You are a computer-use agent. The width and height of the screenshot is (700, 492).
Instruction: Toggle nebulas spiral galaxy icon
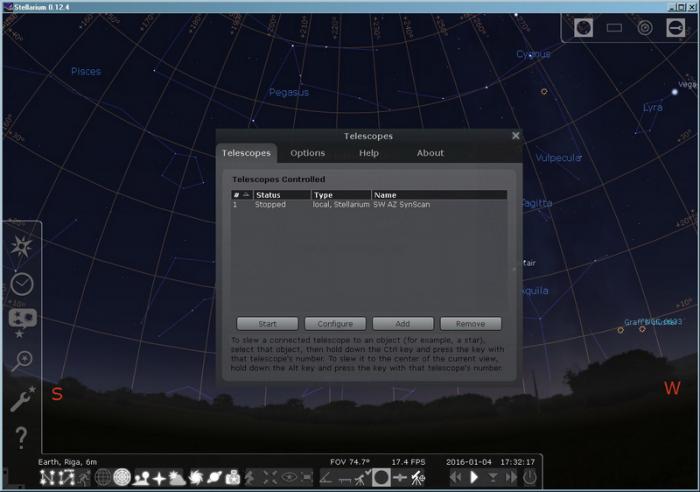click(x=196, y=478)
